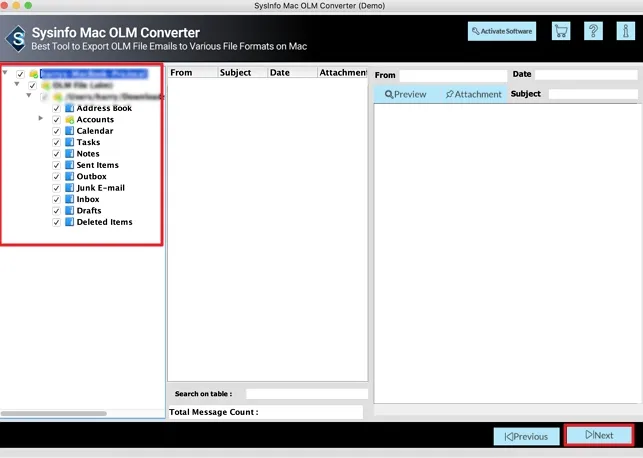Collapse the root tree node arrow

(5, 73)
